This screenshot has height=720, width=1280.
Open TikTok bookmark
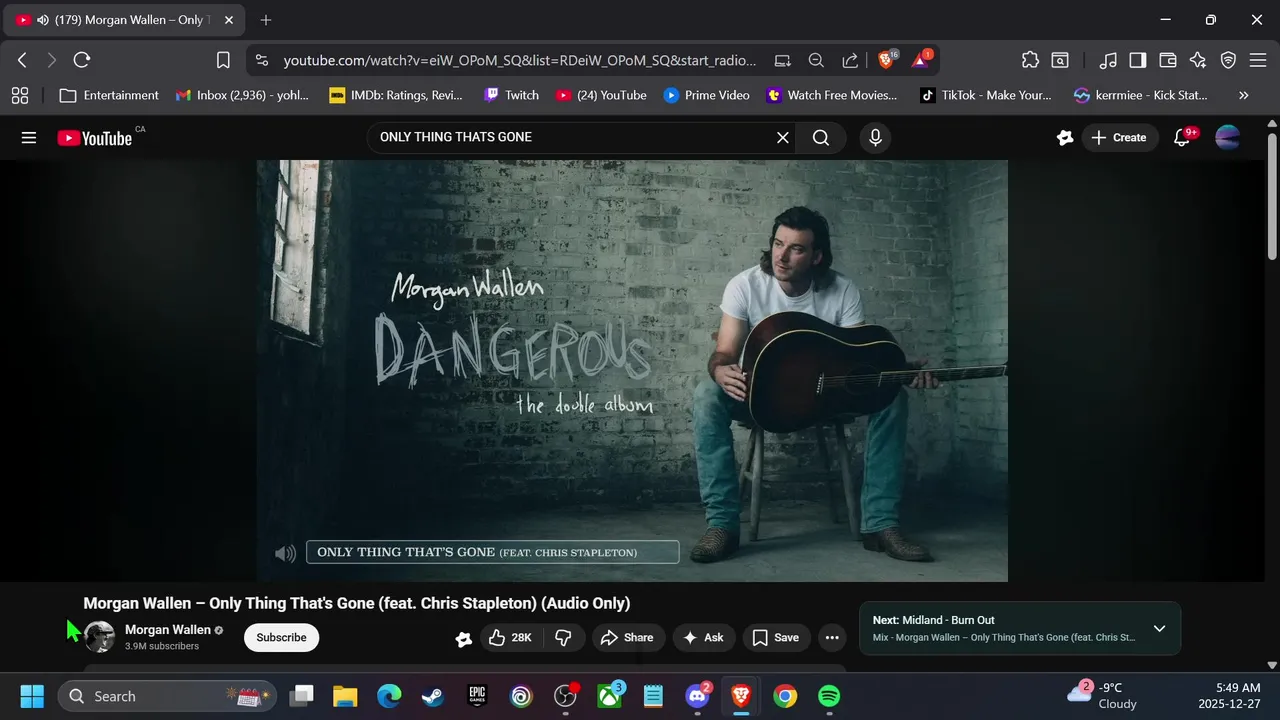pyautogui.click(x=987, y=95)
